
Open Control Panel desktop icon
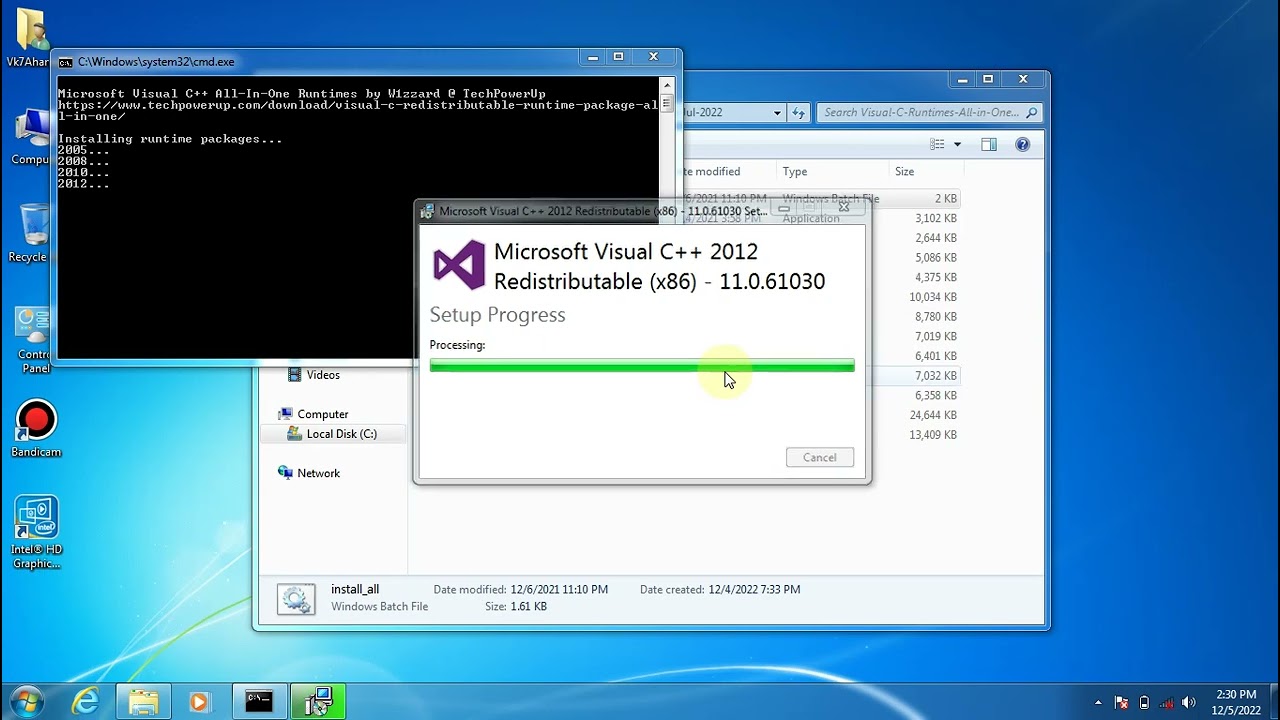point(33,340)
